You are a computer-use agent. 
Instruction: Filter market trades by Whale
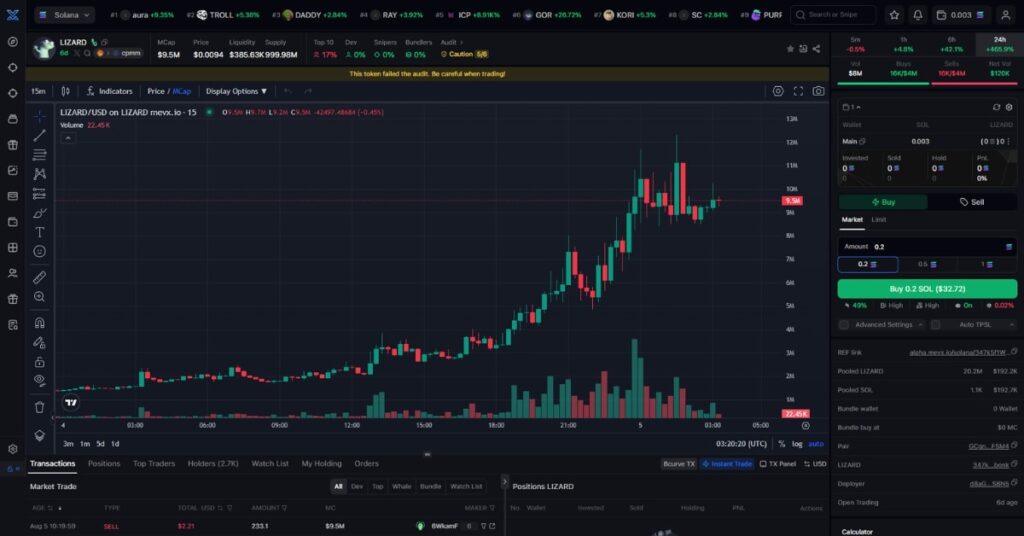[402, 486]
